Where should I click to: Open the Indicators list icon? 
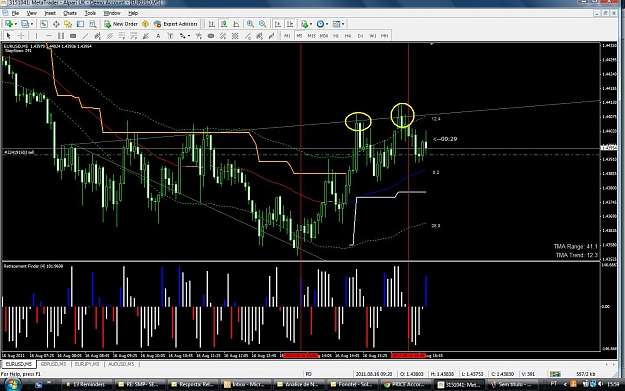[305, 24]
